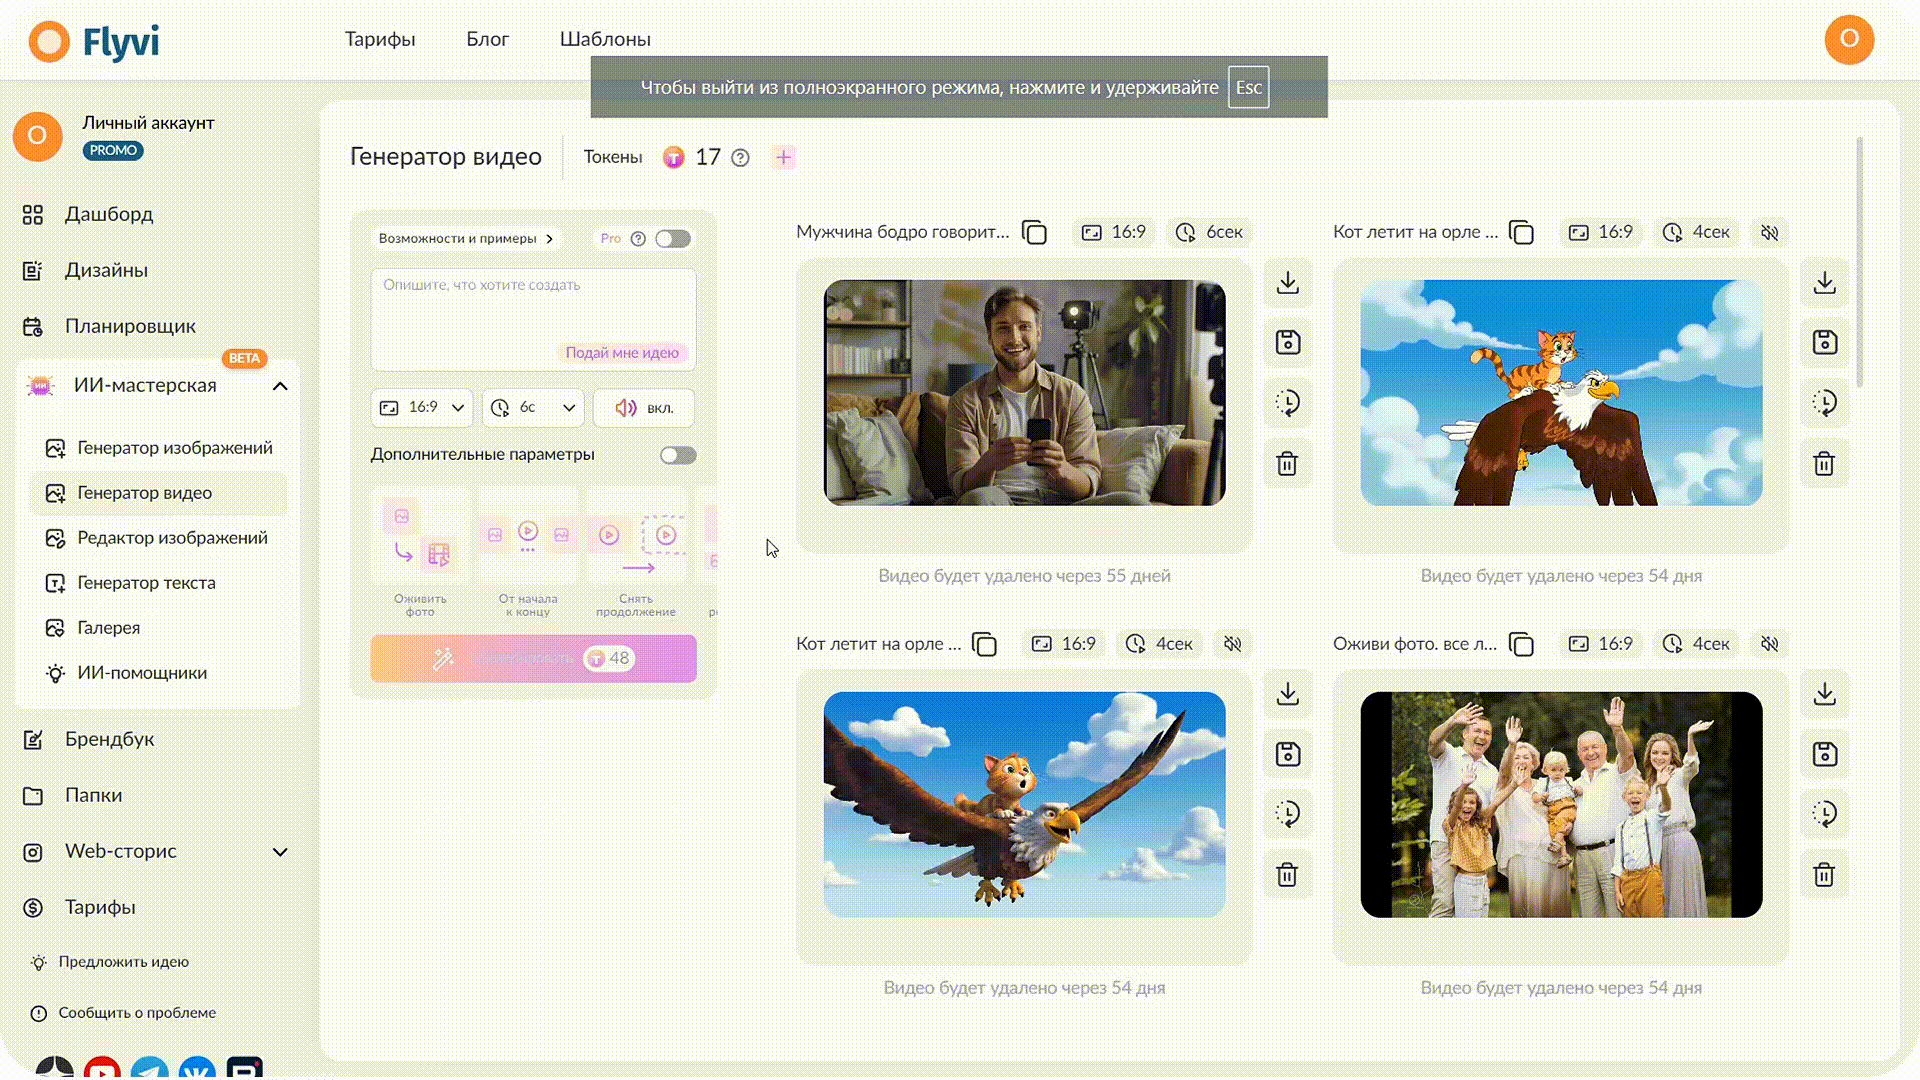This screenshot has width=1920, height=1080.
Task: Select the 'От начала к концу' tile
Action: 528,552
